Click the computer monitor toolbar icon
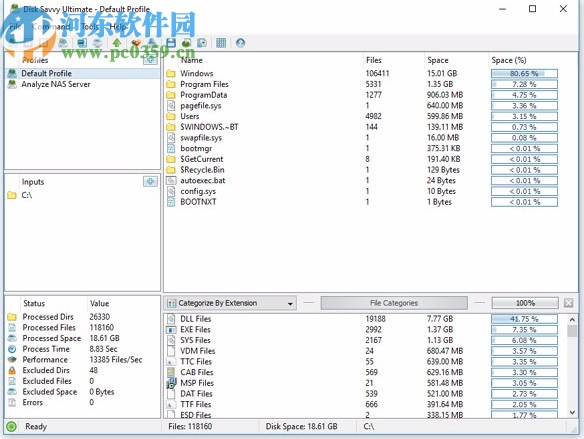The width and height of the screenshot is (584, 439). pyautogui.click(x=82, y=43)
